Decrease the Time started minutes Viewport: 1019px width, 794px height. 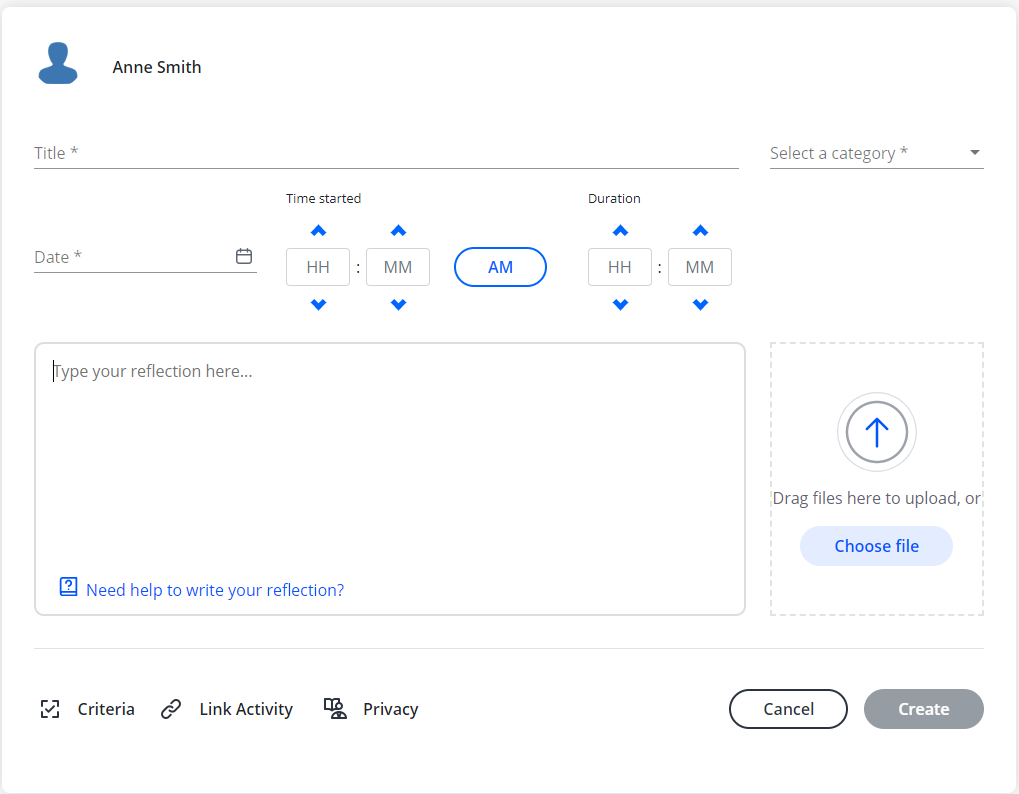tap(398, 304)
